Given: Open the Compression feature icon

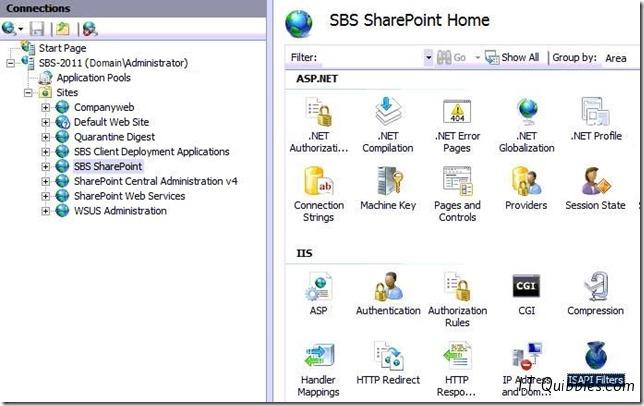Looking at the screenshot, I should (x=596, y=294).
